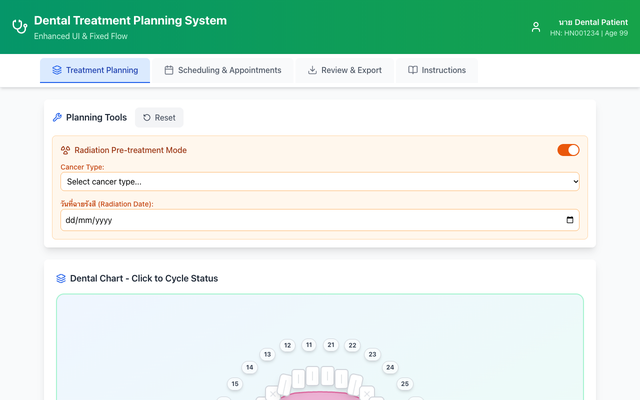The height and width of the screenshot is (400, 640).
Task: Select tooth number 25 label
Action: (404, 384)
